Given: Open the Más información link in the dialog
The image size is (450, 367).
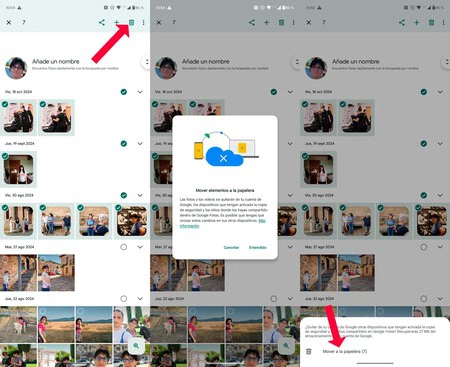Looking at the screenshot, I should [222, 223].
